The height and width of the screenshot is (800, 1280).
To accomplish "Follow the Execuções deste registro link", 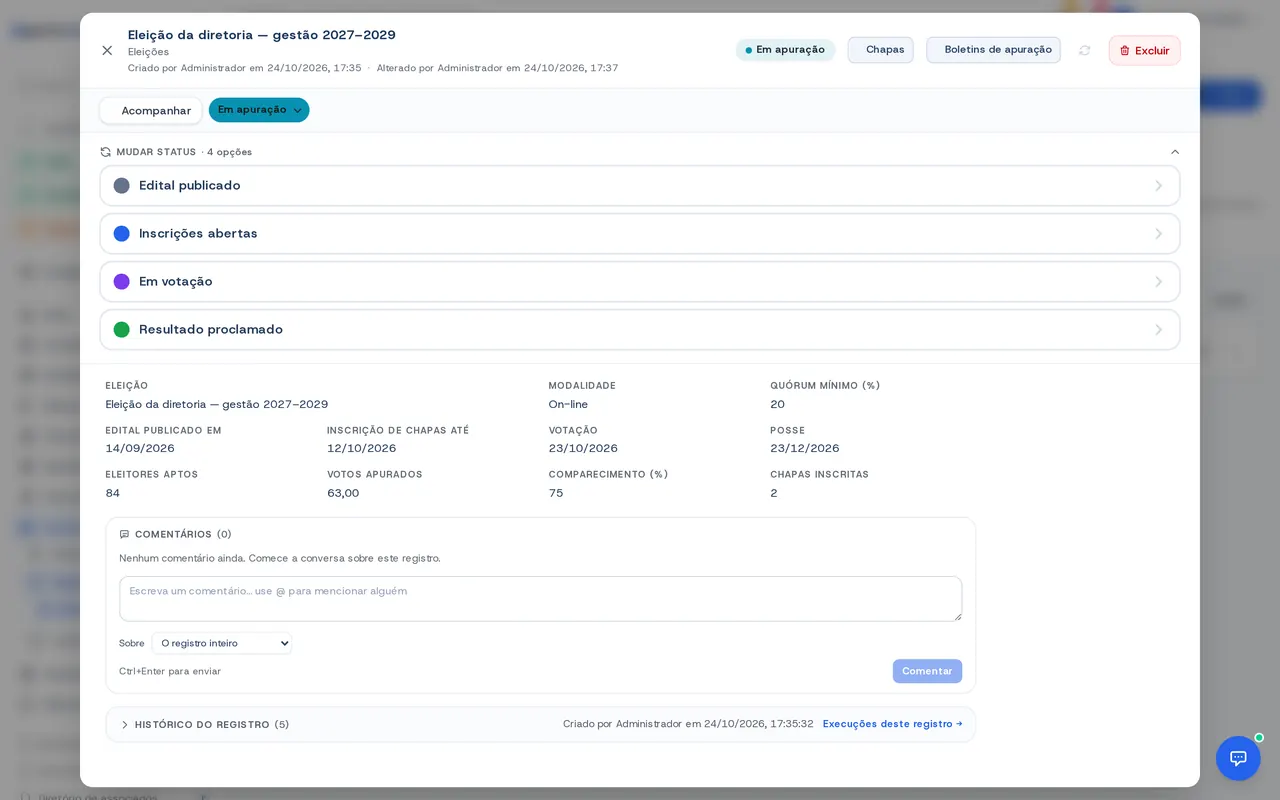I will (892, 724).
